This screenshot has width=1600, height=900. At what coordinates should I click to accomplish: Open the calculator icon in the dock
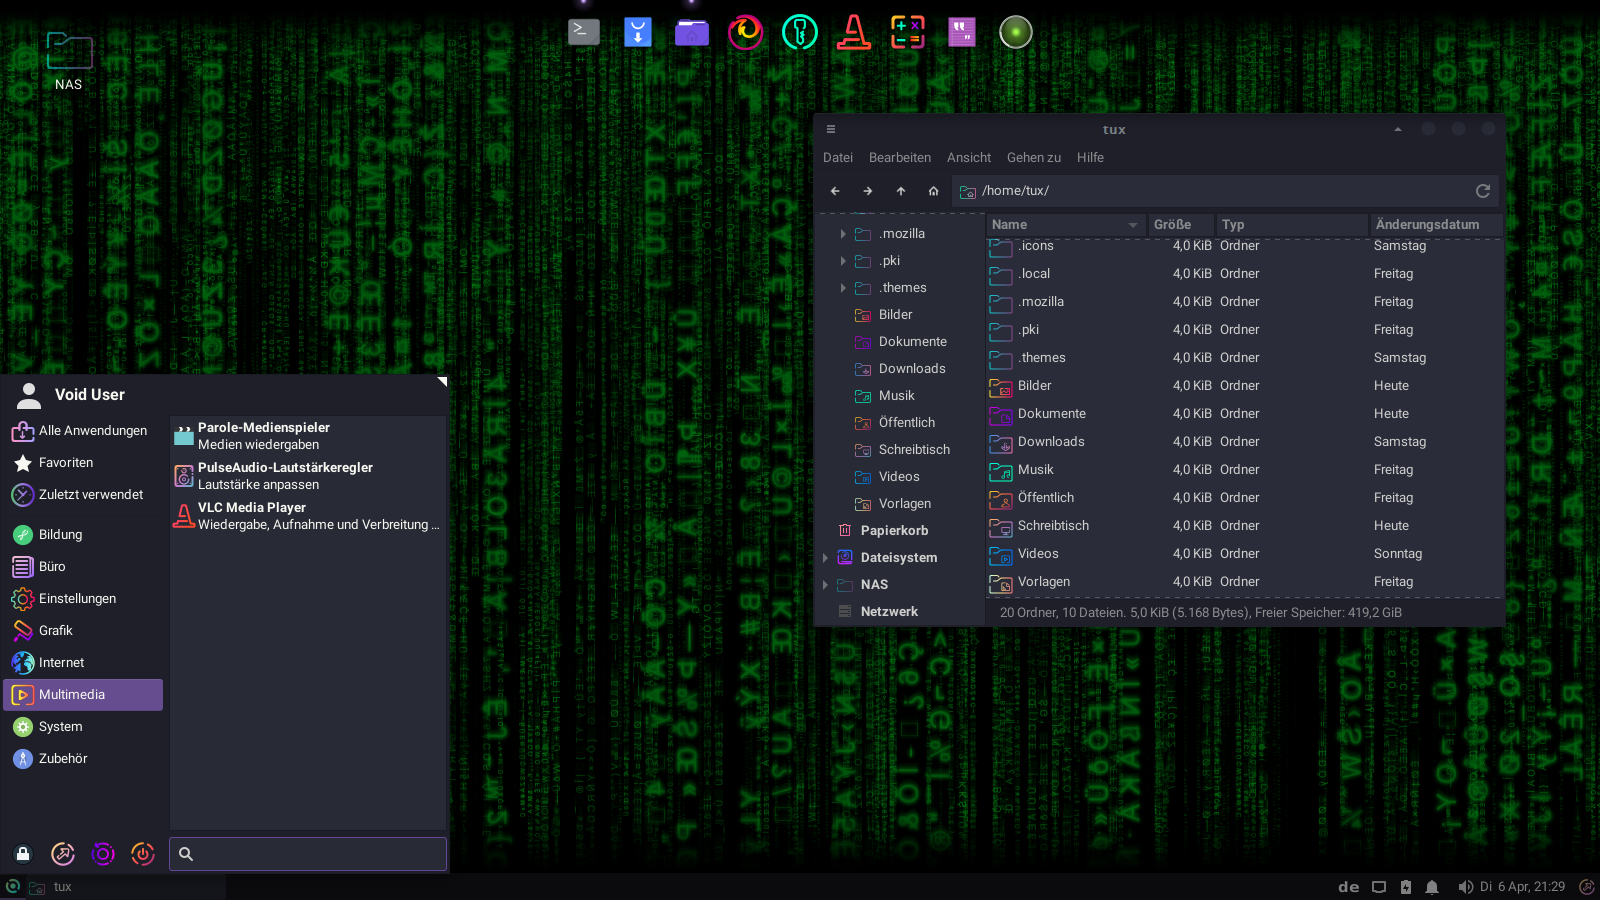click(x=908, y=32)
